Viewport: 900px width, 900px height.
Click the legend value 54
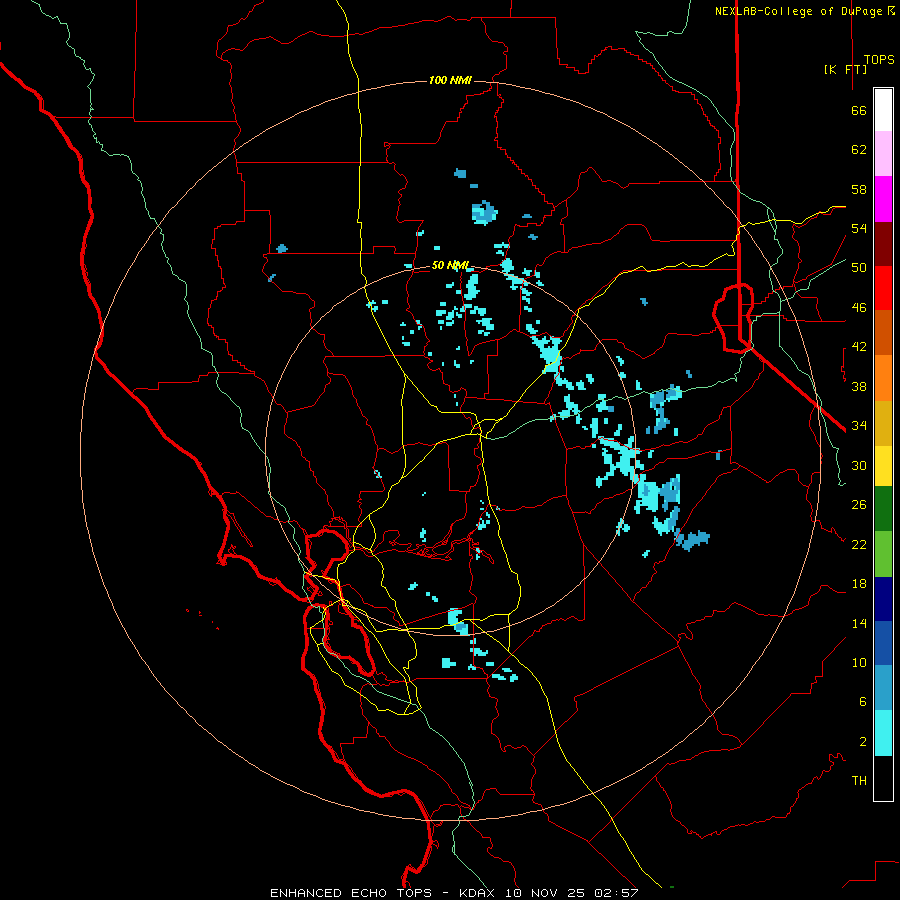(859, 228)
